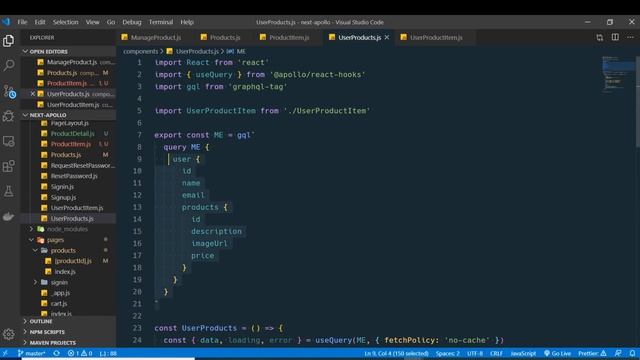Open the Debug menu

click(x=132, y=22)
